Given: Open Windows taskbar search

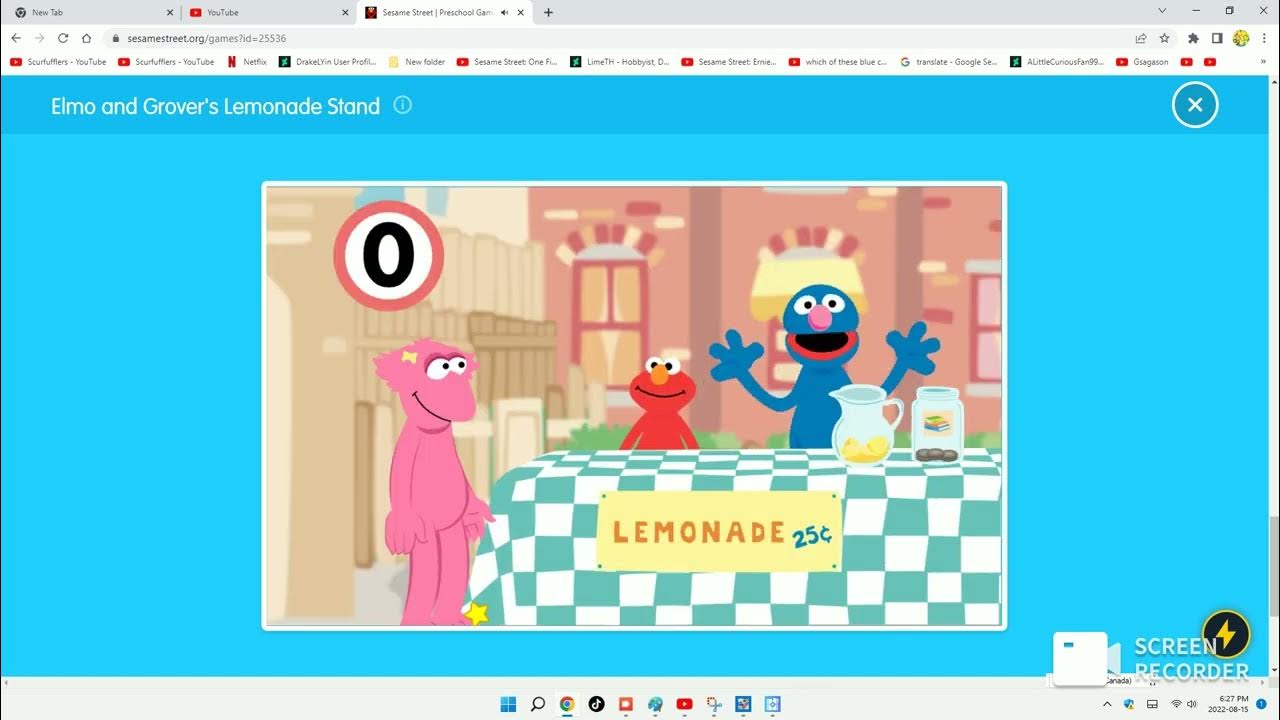Looking at the screenshot, I should tap(537, 704).
